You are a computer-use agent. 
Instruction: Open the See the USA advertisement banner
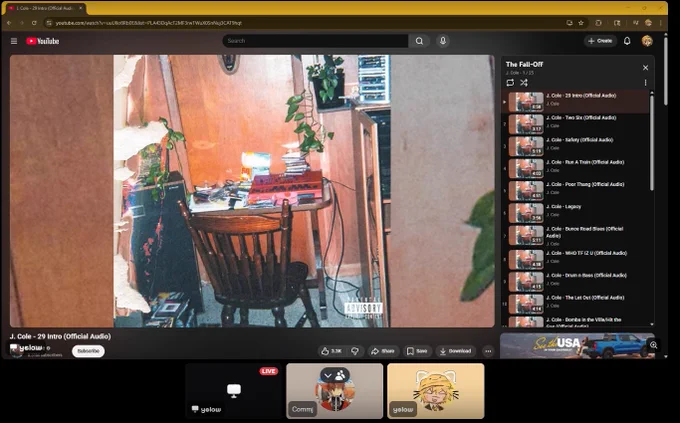[577, 346]
